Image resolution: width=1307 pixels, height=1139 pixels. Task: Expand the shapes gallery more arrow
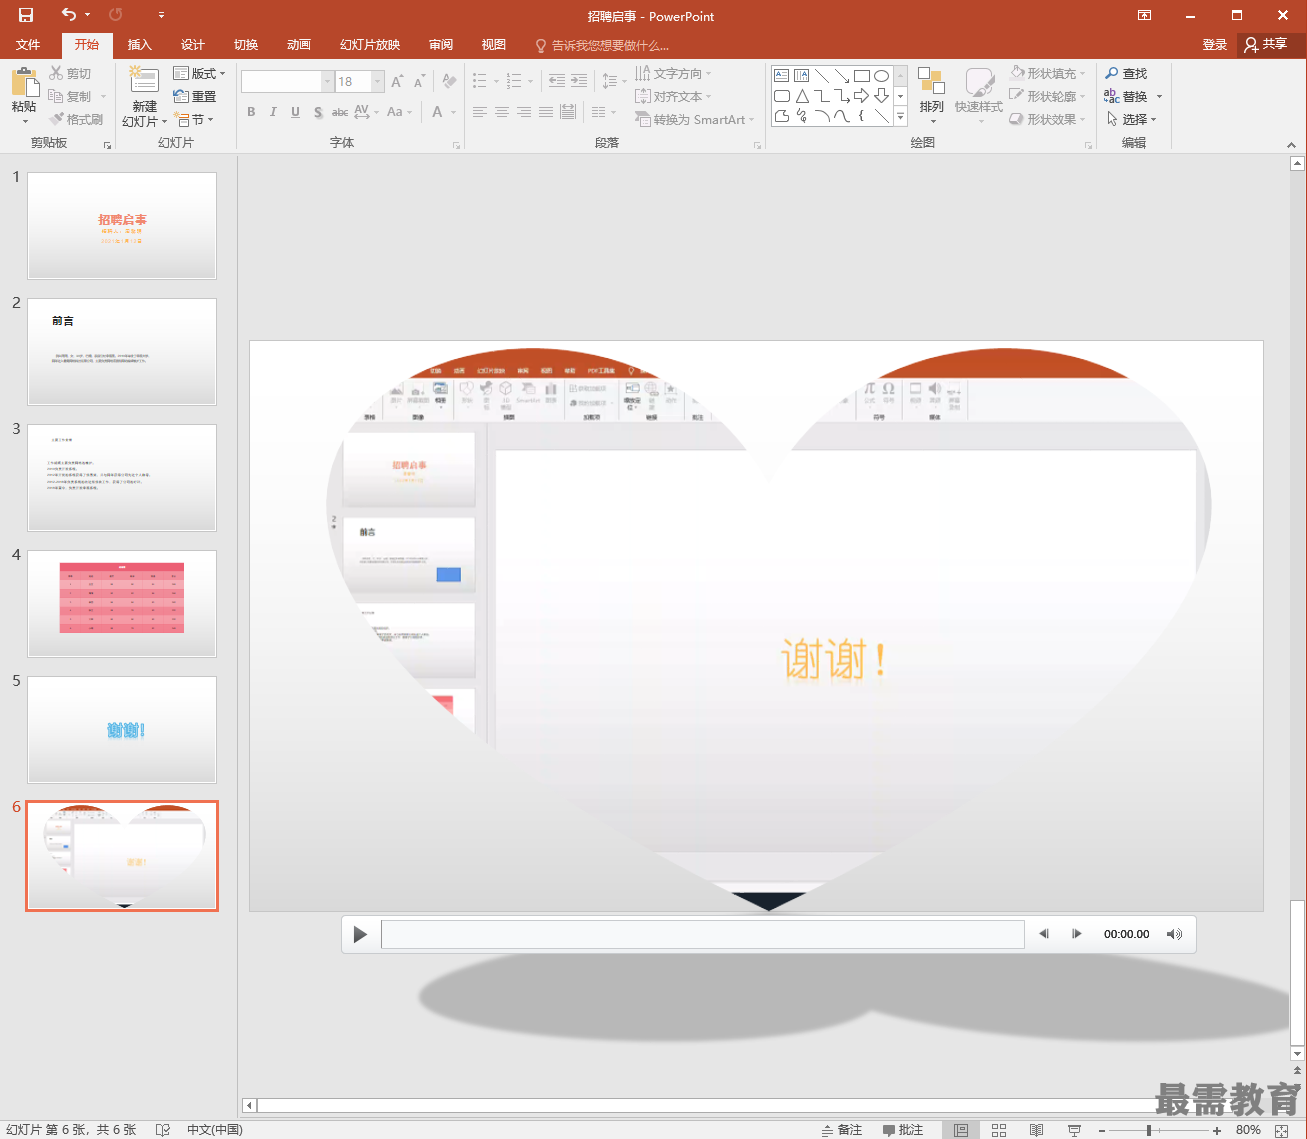(x=900, y=116)
